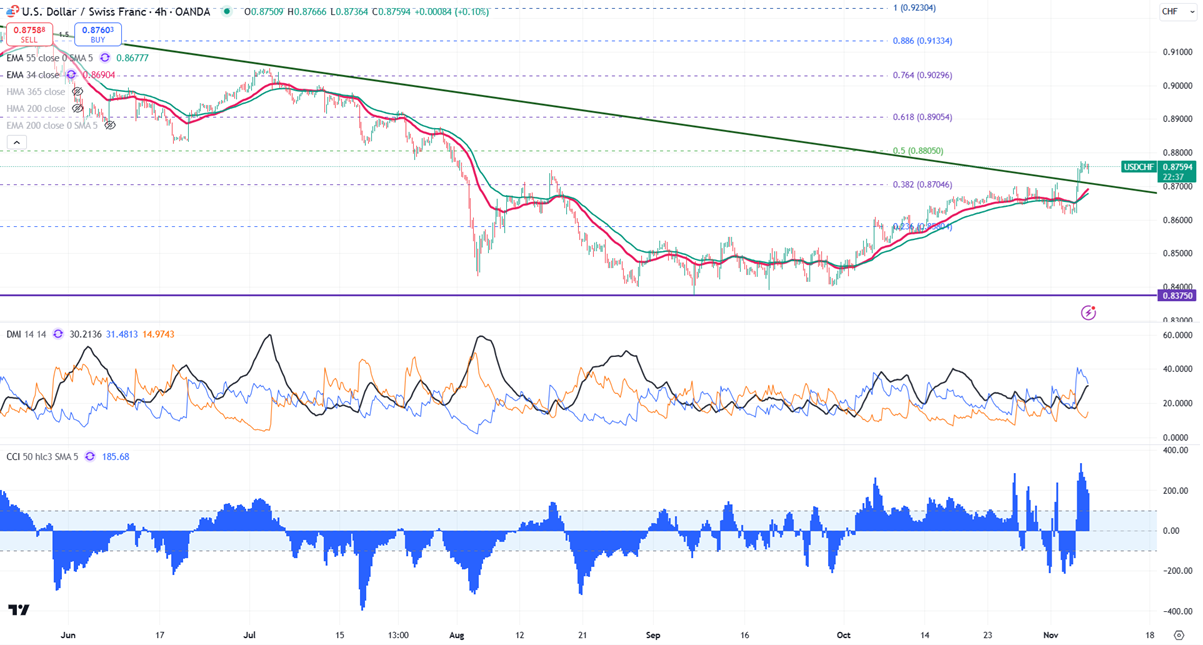Click the USDCHF price label tag
The height and width of the screenshot is (645, 1203).
[1140, 166]
